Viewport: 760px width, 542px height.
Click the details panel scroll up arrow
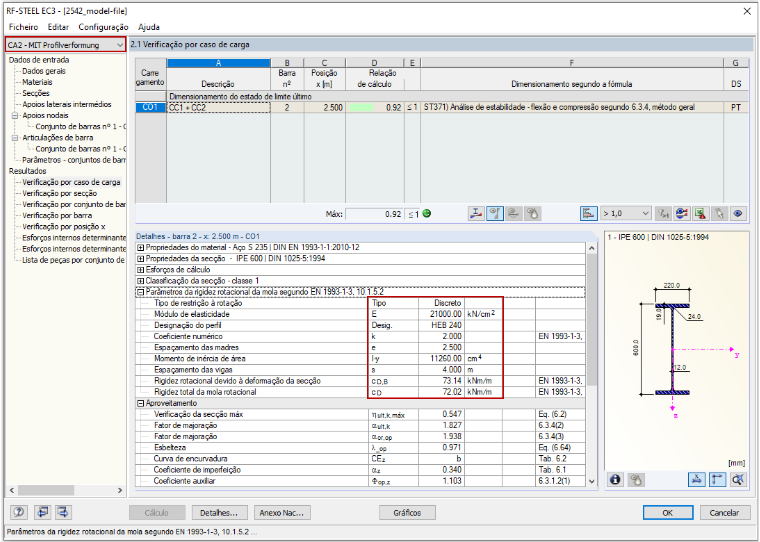click(591, 248)
